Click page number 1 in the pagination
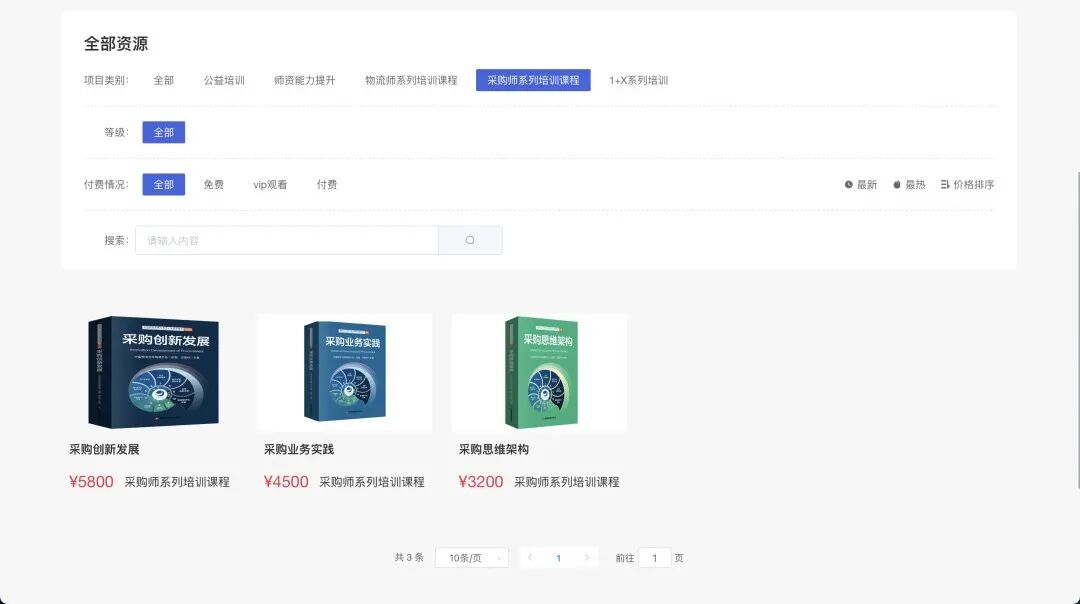Screen dimensions: 1080x604 tap(558, 558)
